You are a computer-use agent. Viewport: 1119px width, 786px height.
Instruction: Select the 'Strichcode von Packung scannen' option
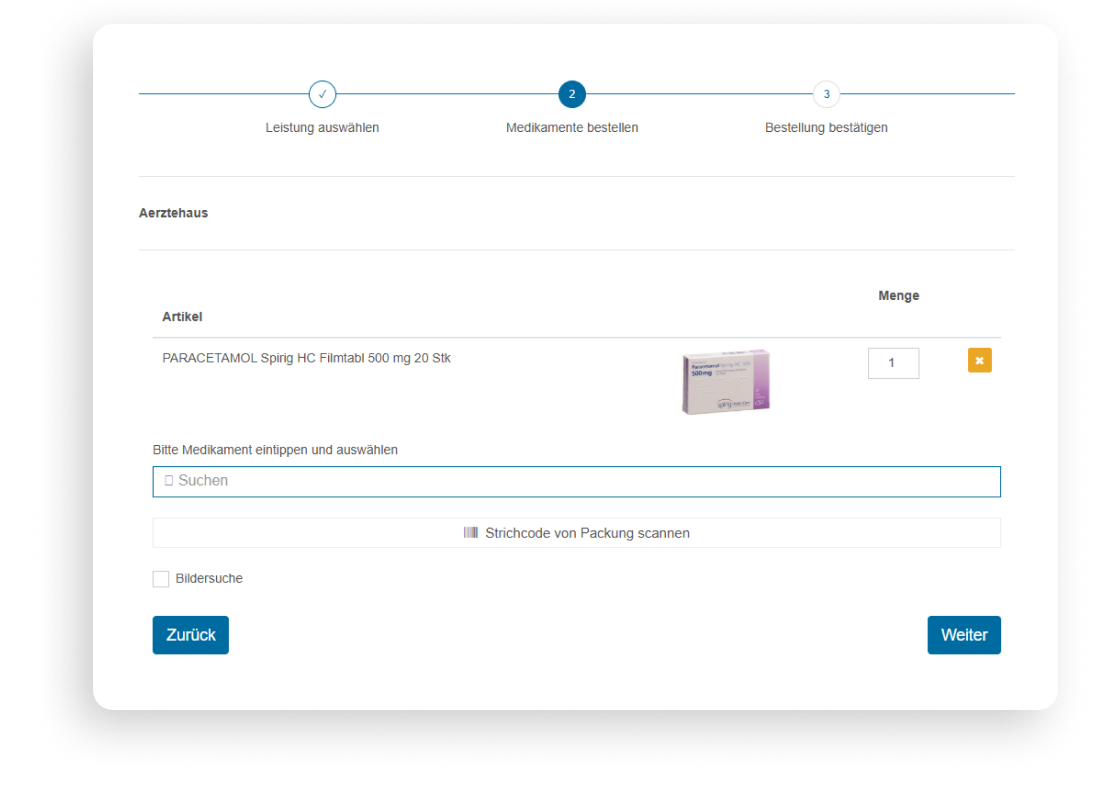click(576, 533)
